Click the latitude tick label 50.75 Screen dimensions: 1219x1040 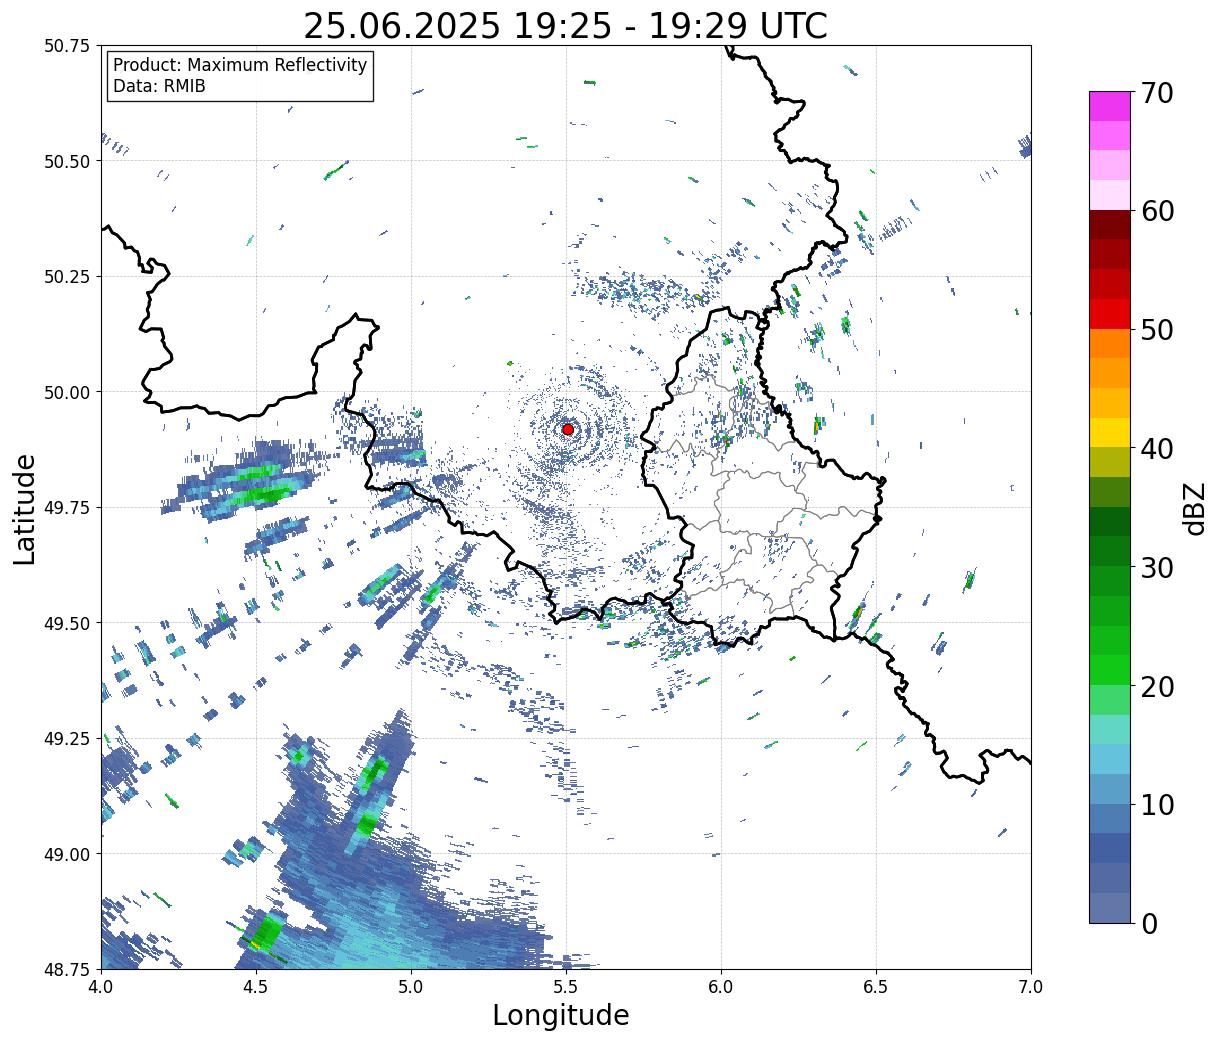pyautogui.click(x=67, y=46)
